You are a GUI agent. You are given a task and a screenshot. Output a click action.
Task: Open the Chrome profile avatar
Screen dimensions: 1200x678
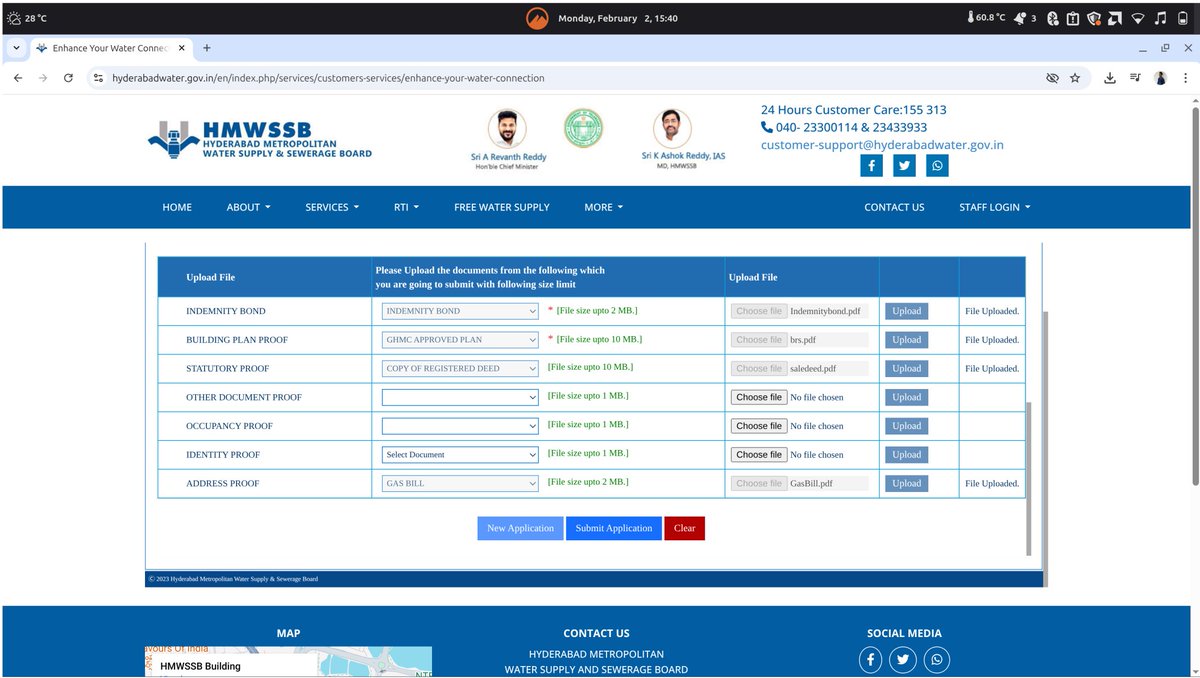[x=1160, y=78]
